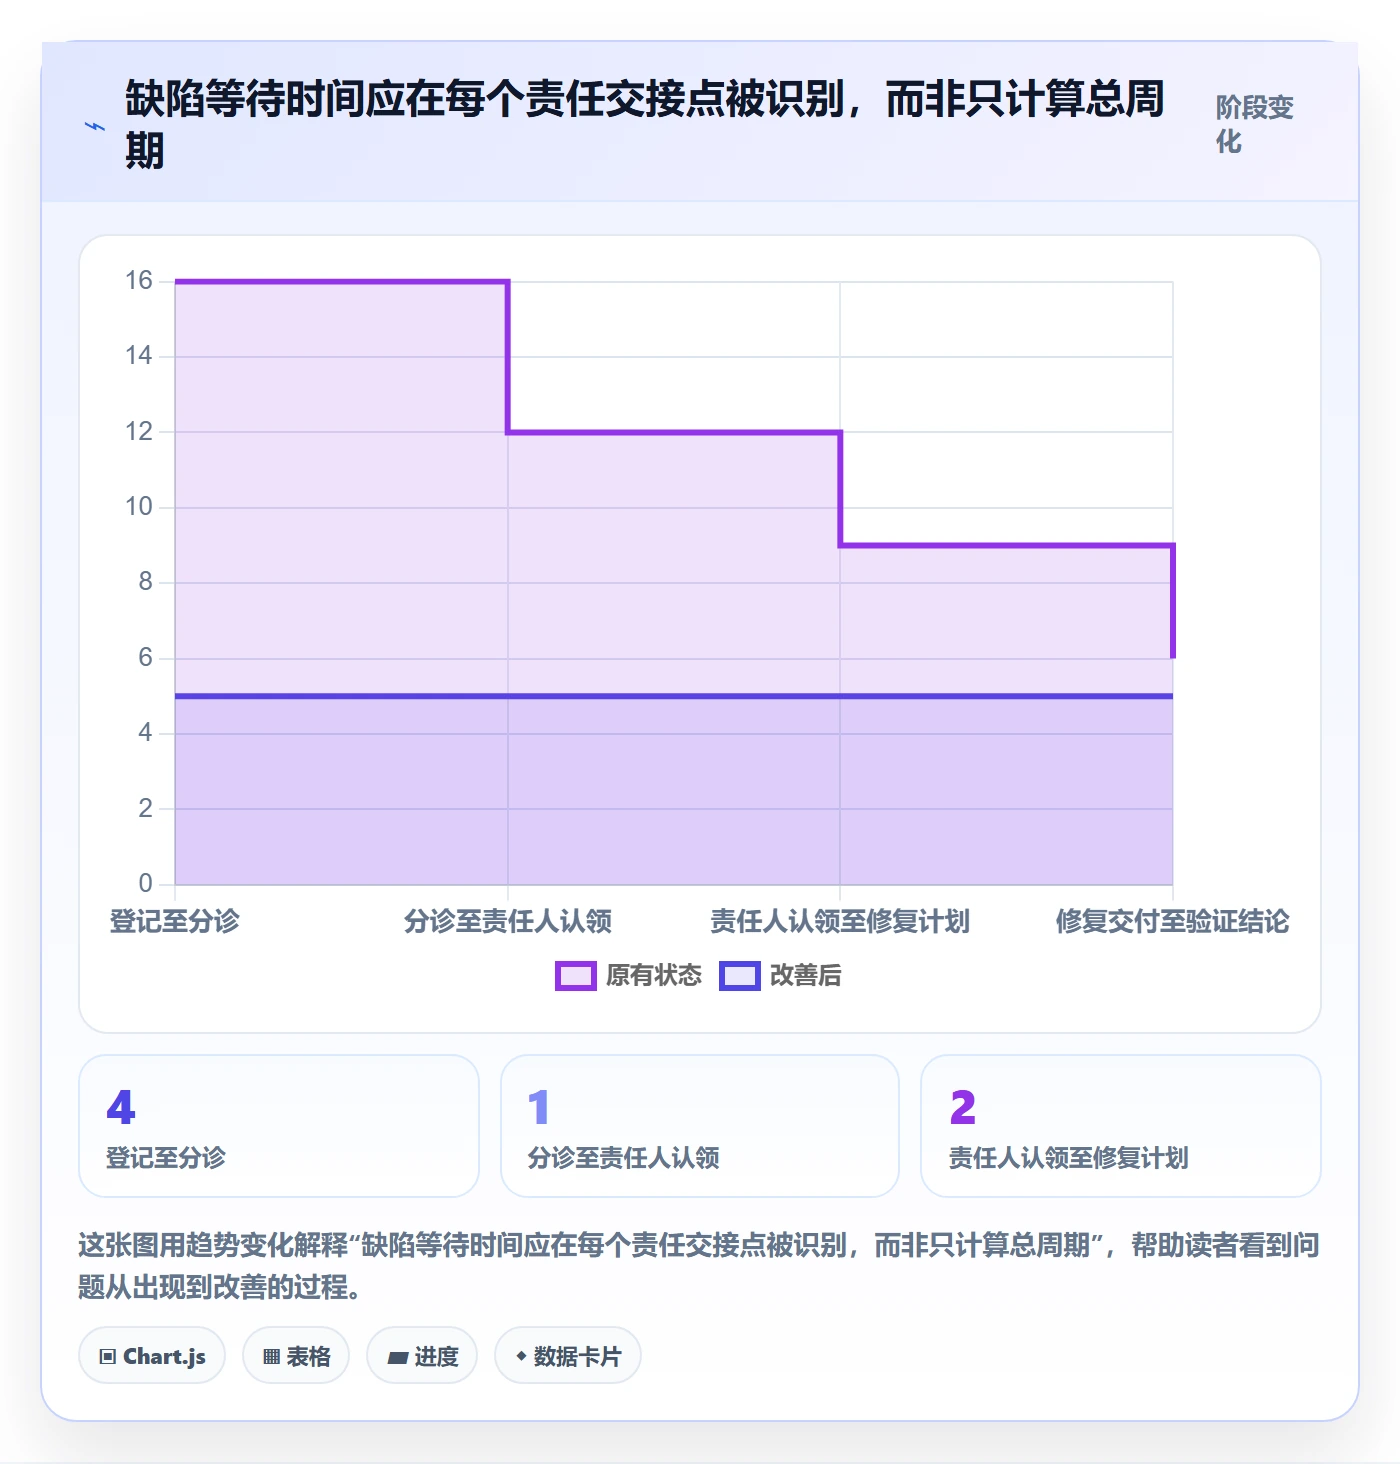Viewport: 1400px width, 1464px height.
Task: Select the 表格 tag chip
Action: (296, 1356)
